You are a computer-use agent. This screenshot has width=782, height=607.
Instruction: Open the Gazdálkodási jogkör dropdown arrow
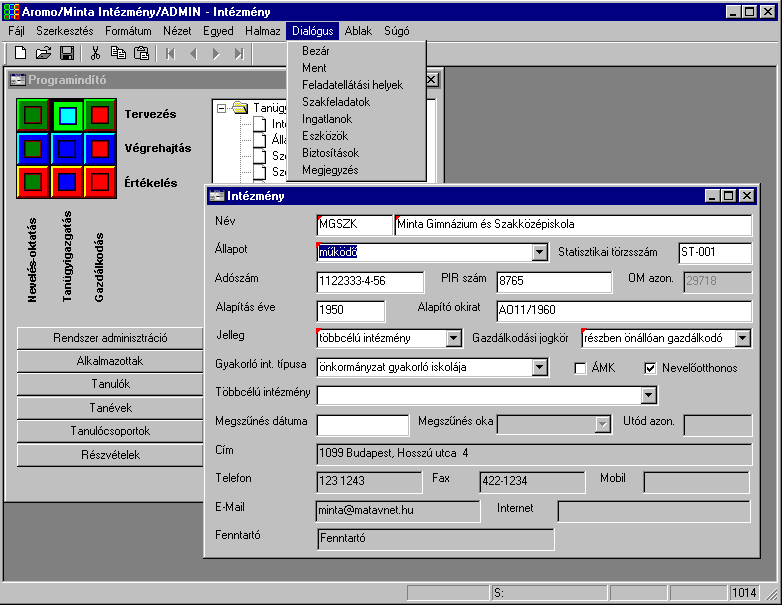pyautogui.click(x=742, y=339)
